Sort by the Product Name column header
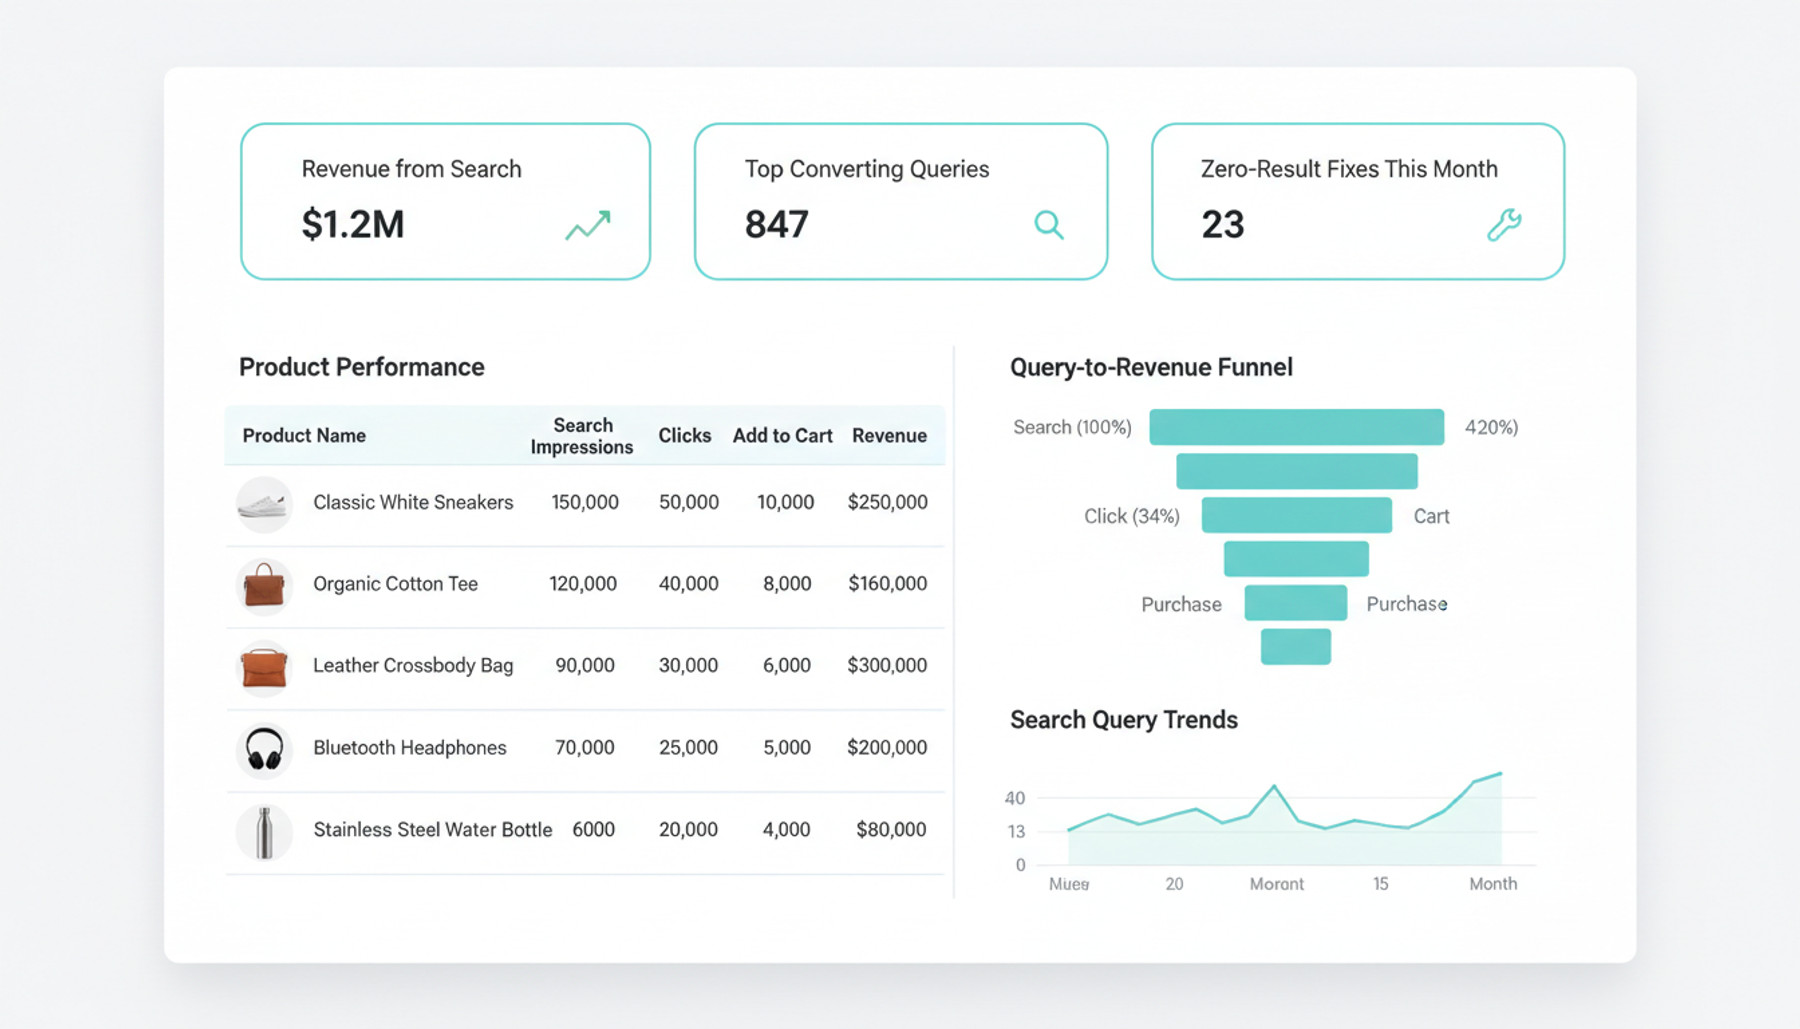 pos(304,436)
